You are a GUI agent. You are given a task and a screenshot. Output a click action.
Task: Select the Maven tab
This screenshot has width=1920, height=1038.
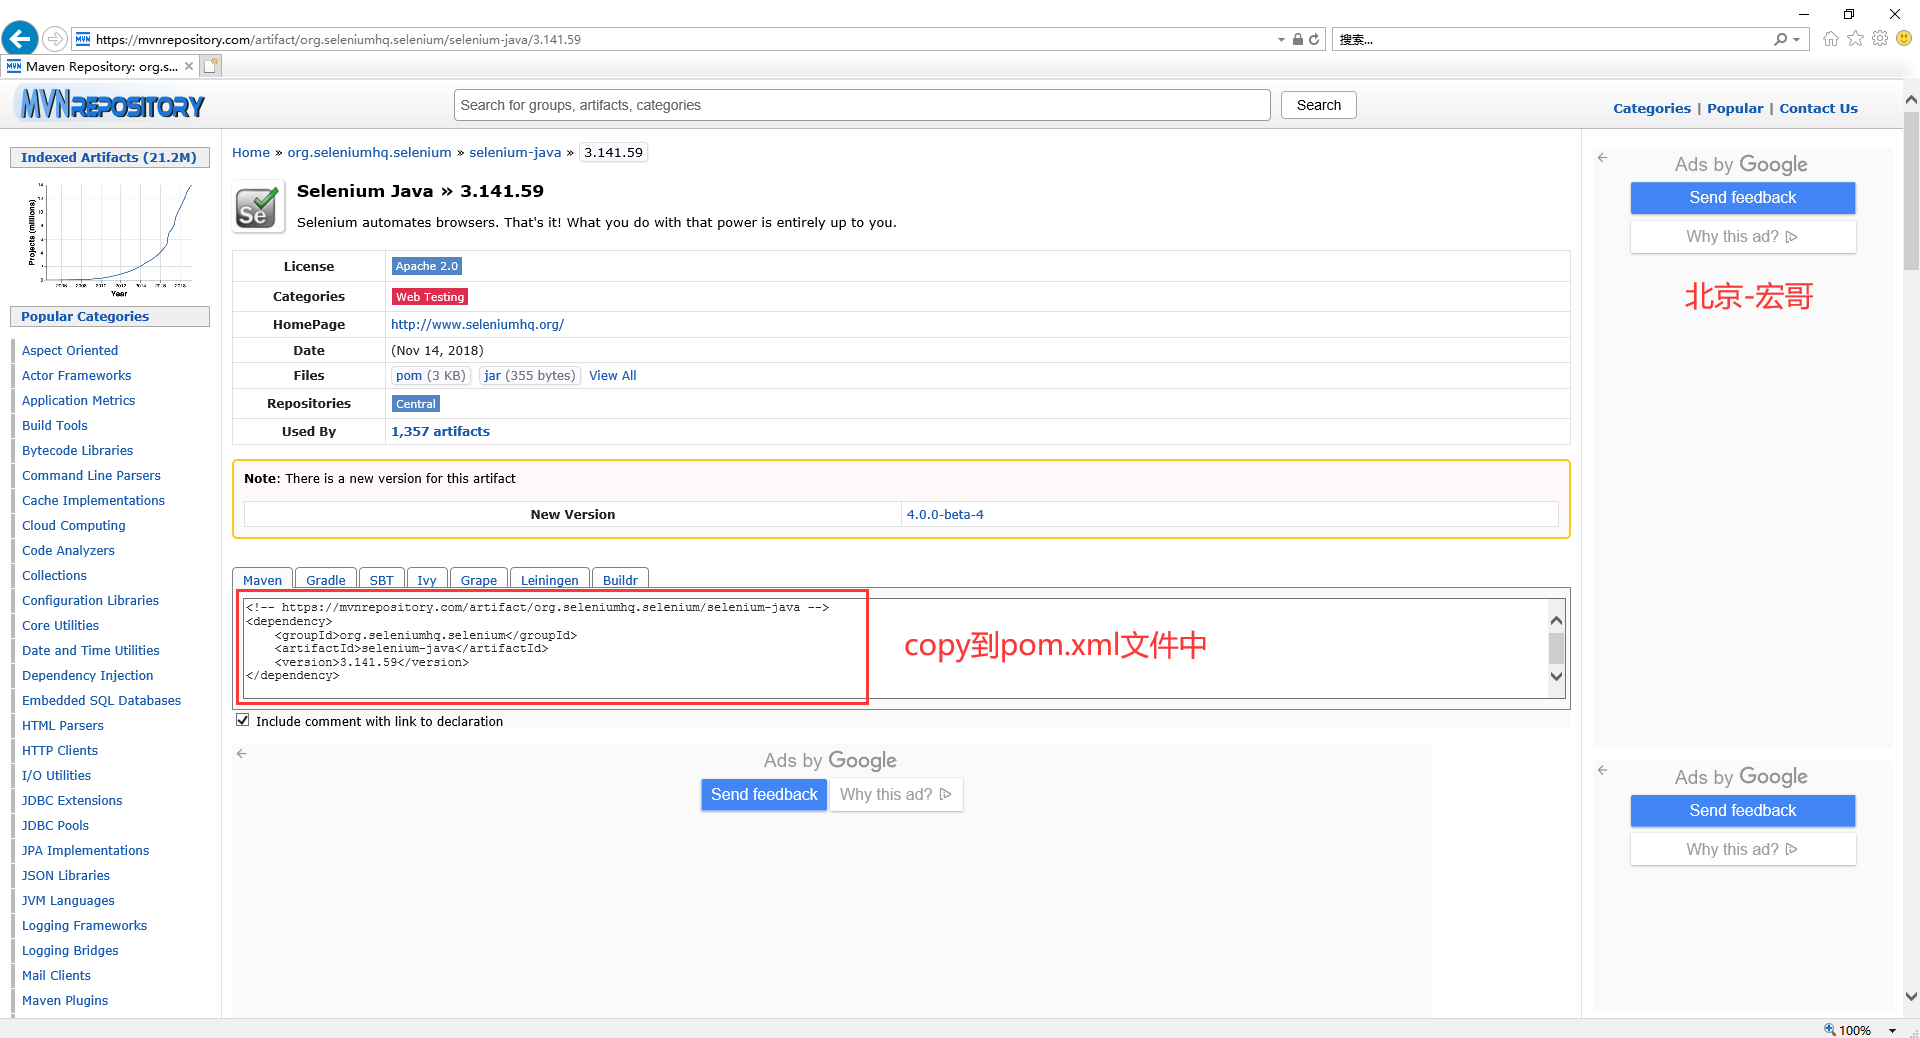point(262,580)
